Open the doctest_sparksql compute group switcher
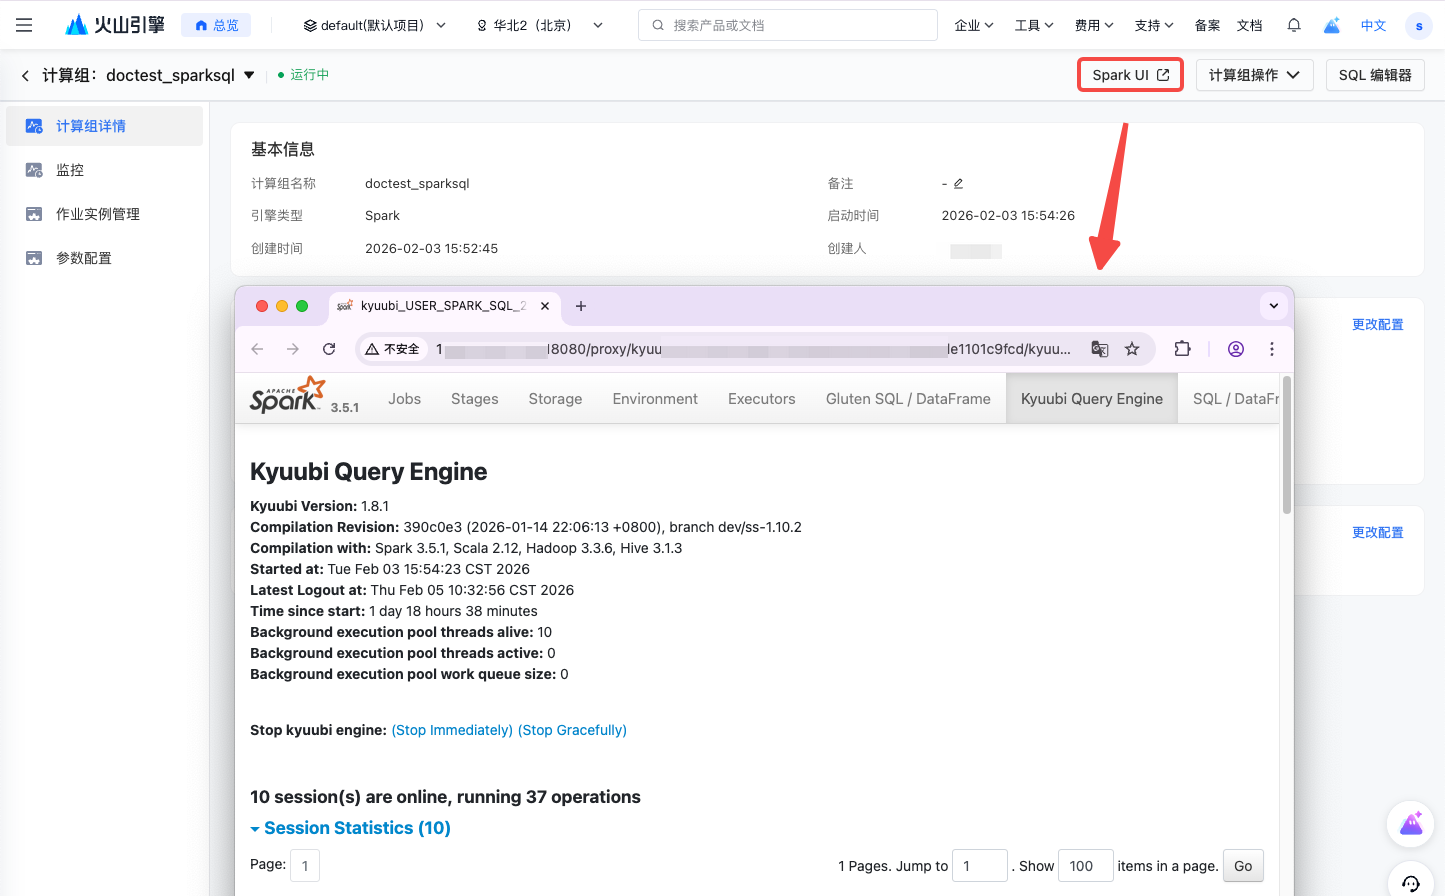This screenshot has height=896, width=1445. point(249,75)
